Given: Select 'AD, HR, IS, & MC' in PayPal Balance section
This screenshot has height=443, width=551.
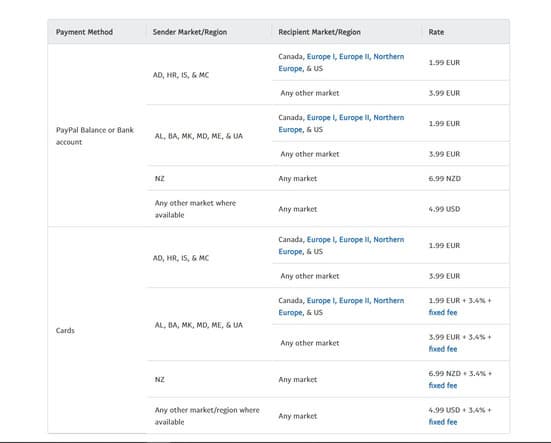Looking at the screenshot, I should [181, 75].
